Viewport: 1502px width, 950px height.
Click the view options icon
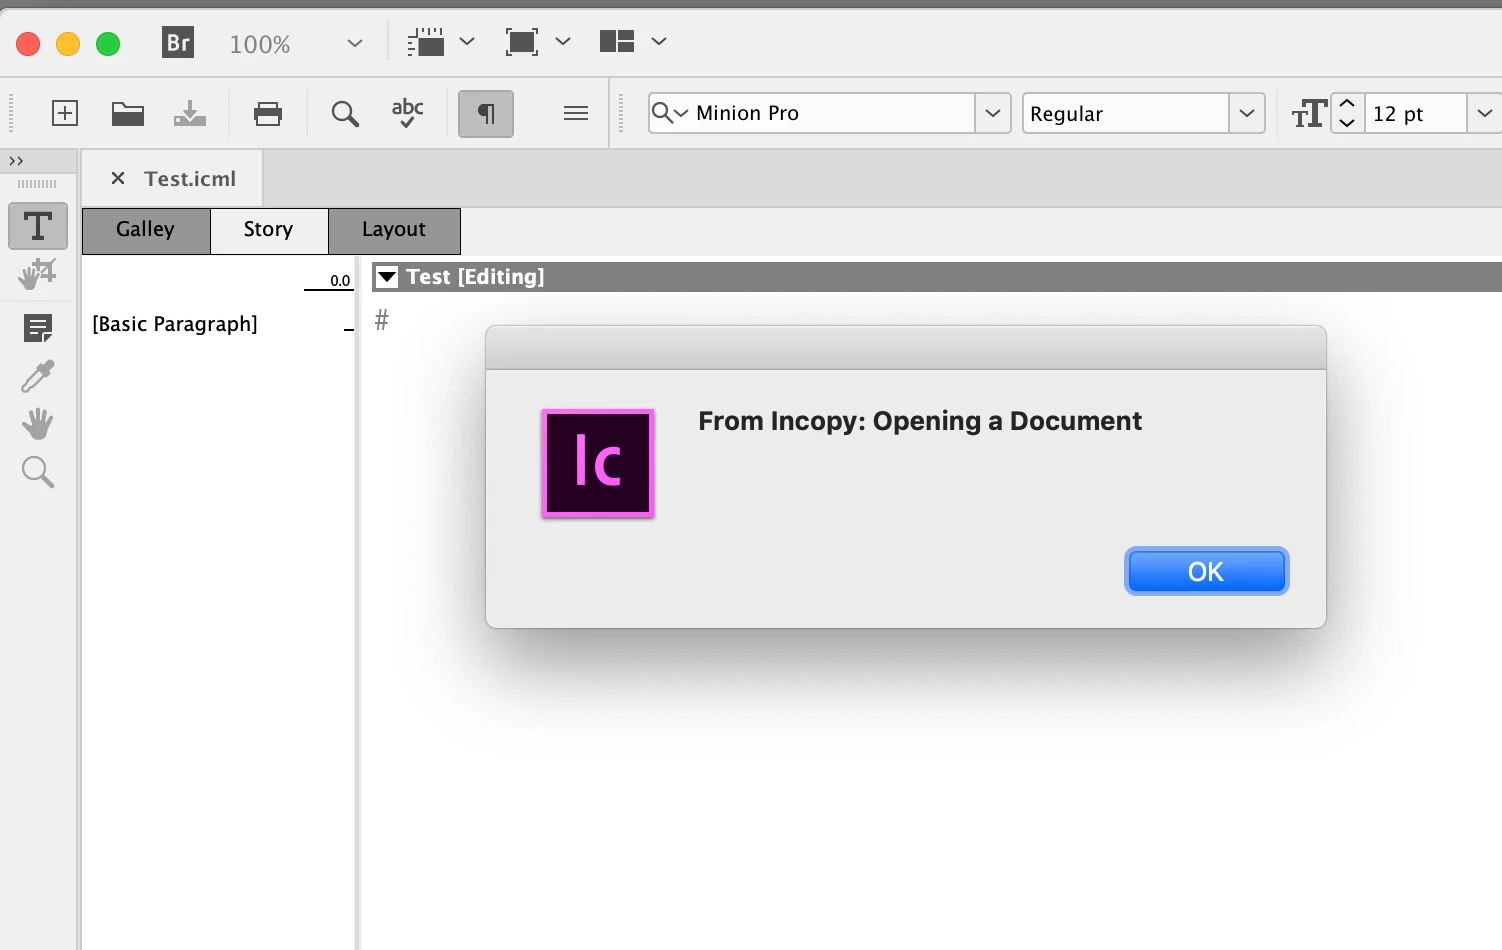click(426, 42)
